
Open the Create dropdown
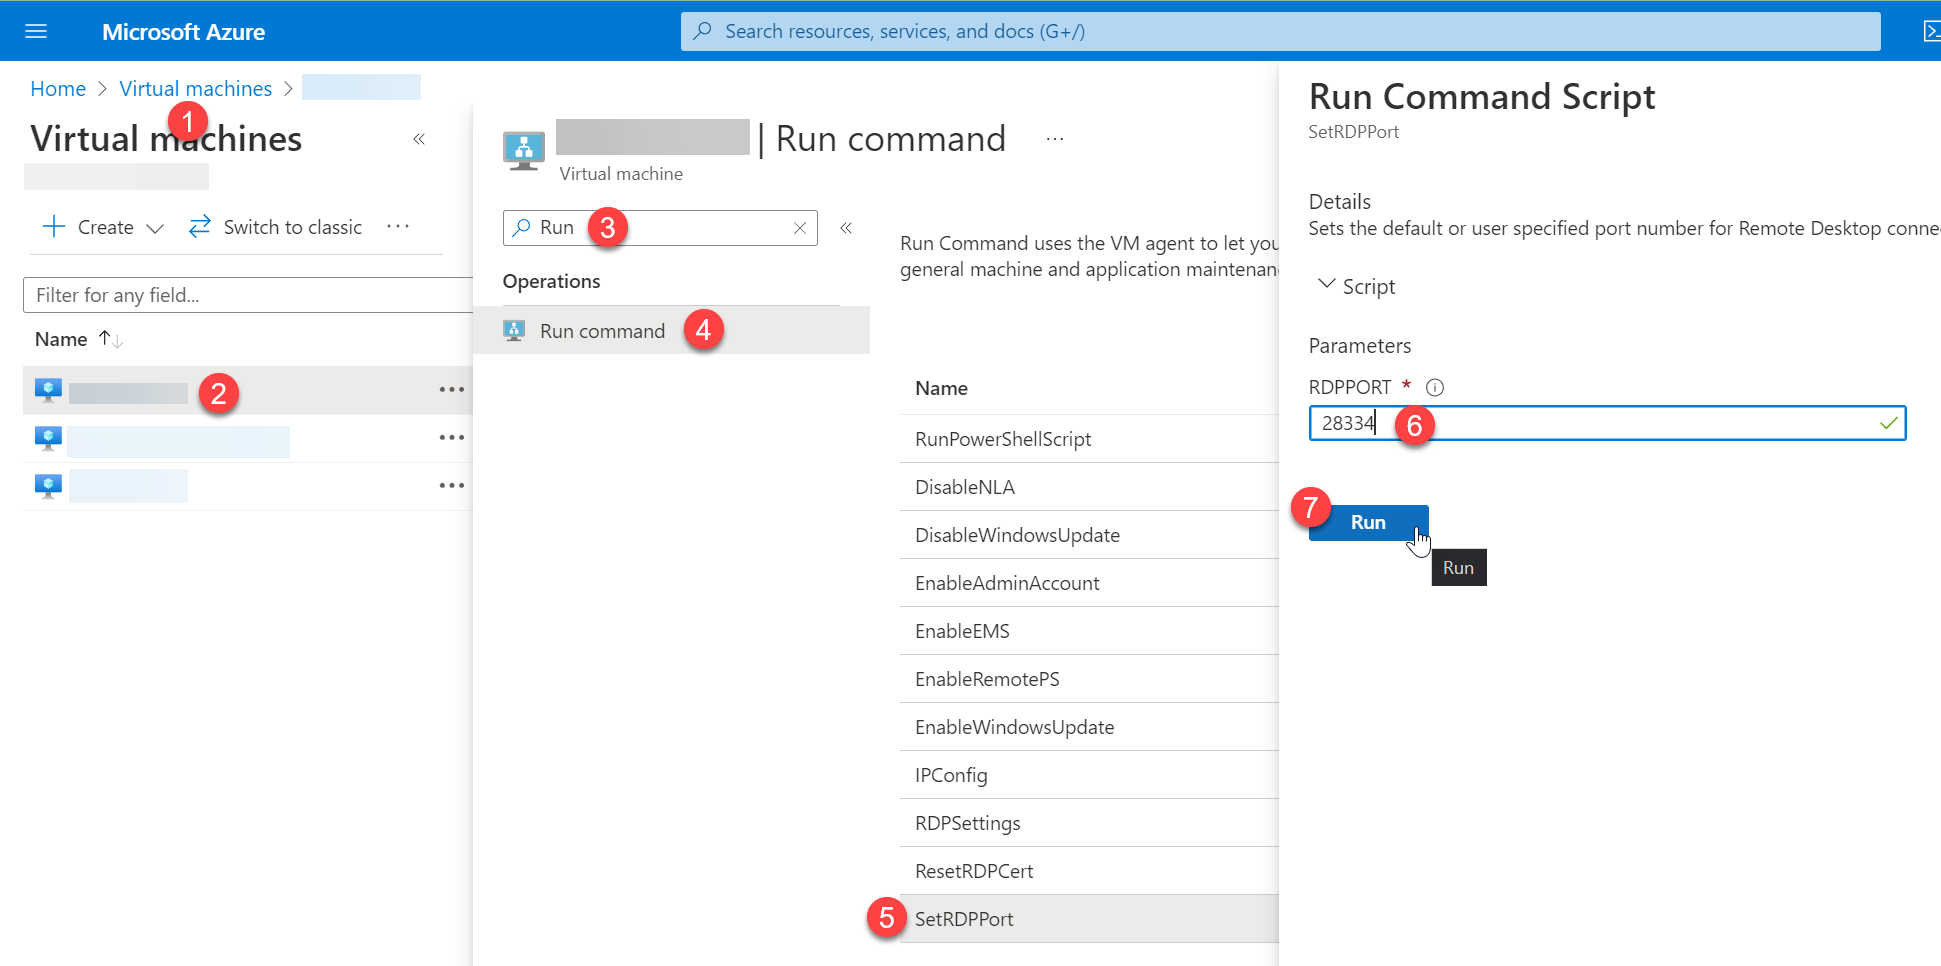(103, 227)
